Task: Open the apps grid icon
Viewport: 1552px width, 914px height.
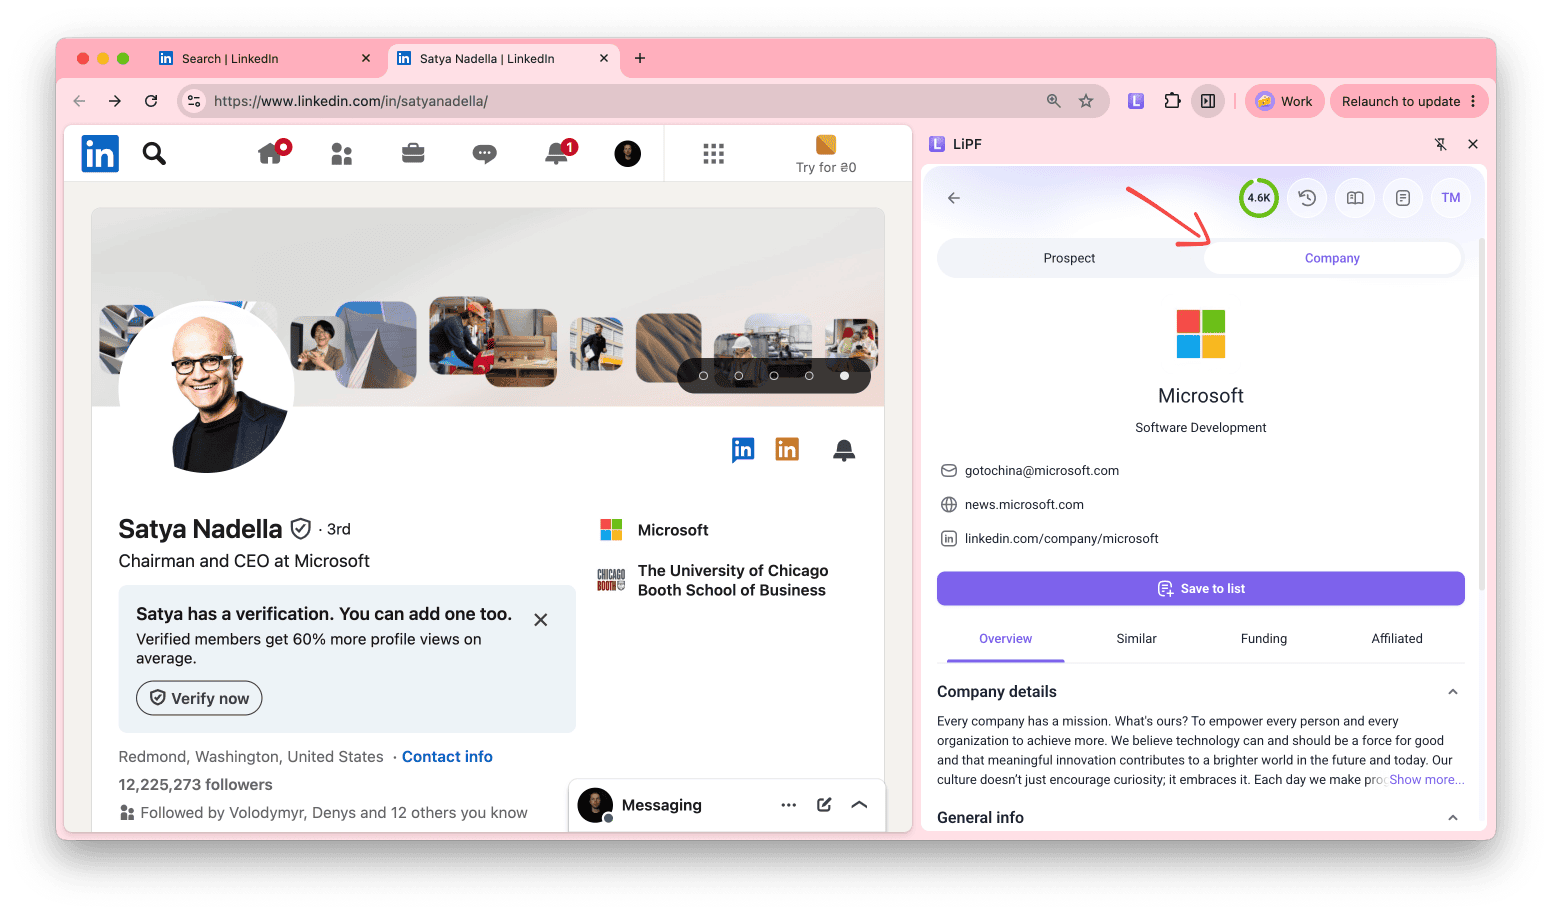Action: tap(713, 153)
